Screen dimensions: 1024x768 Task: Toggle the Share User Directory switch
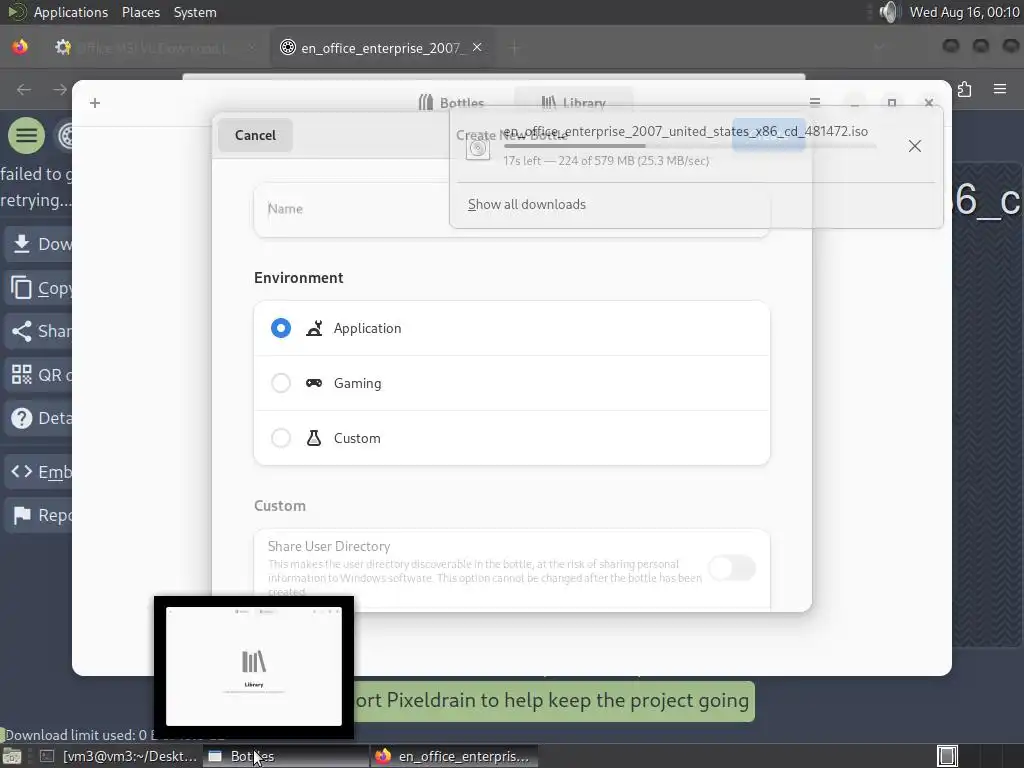click(x=732, y=568)
